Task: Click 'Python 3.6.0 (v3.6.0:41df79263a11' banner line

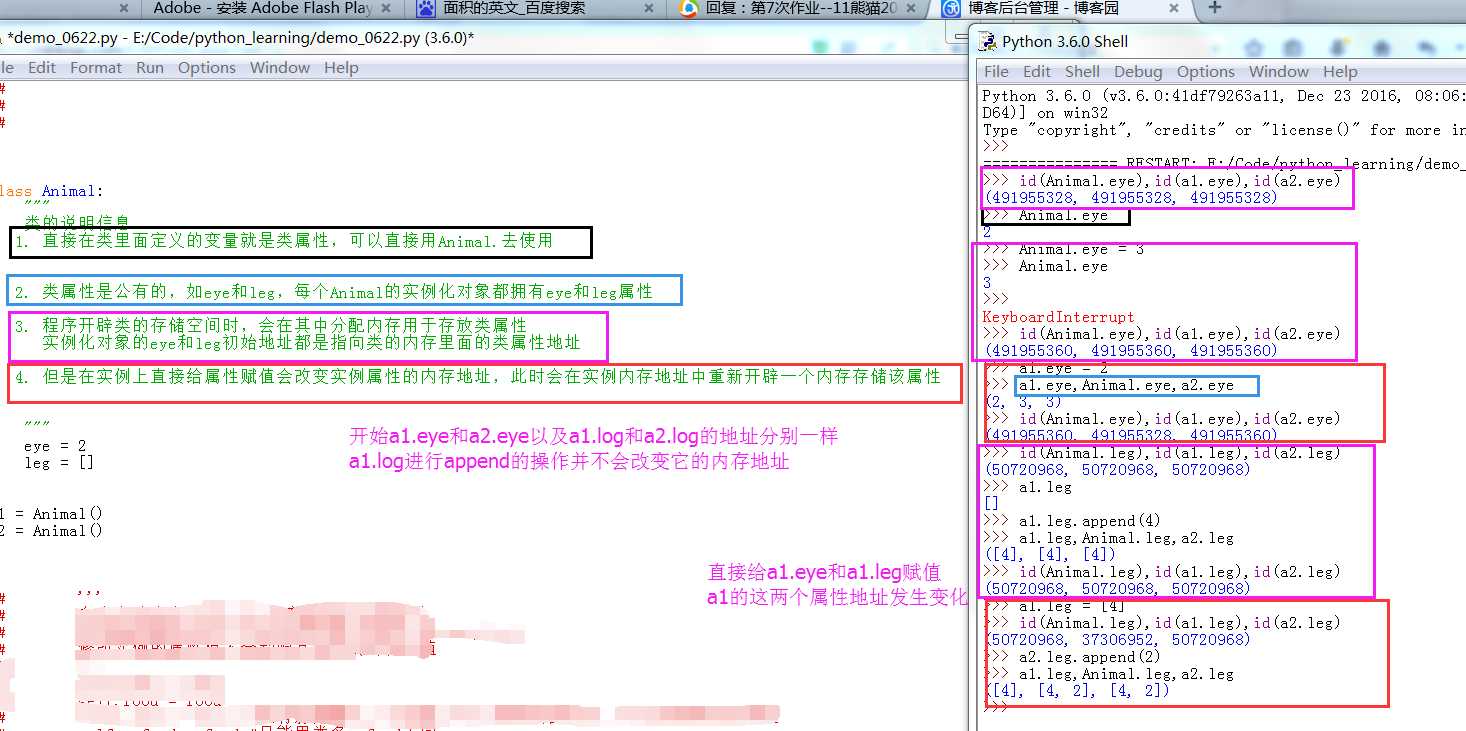Action: point(1224,96)
